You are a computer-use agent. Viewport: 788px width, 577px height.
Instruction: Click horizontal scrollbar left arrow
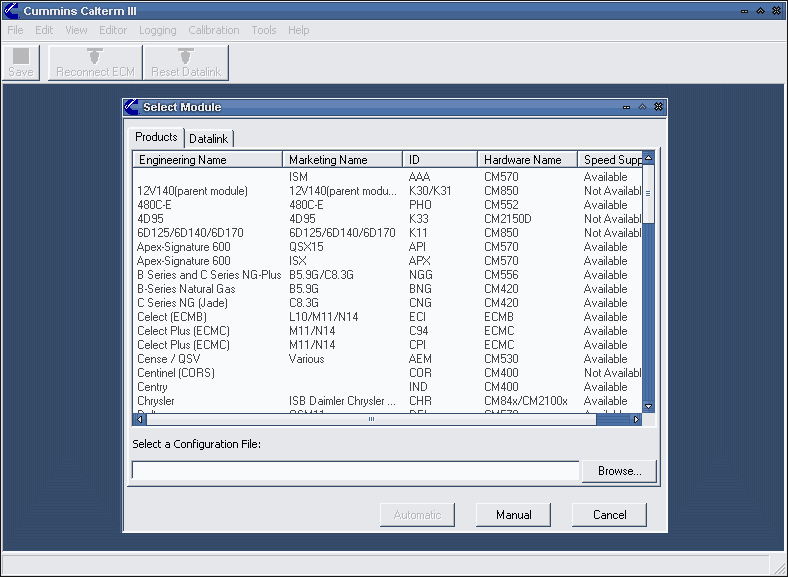[140, 419]
